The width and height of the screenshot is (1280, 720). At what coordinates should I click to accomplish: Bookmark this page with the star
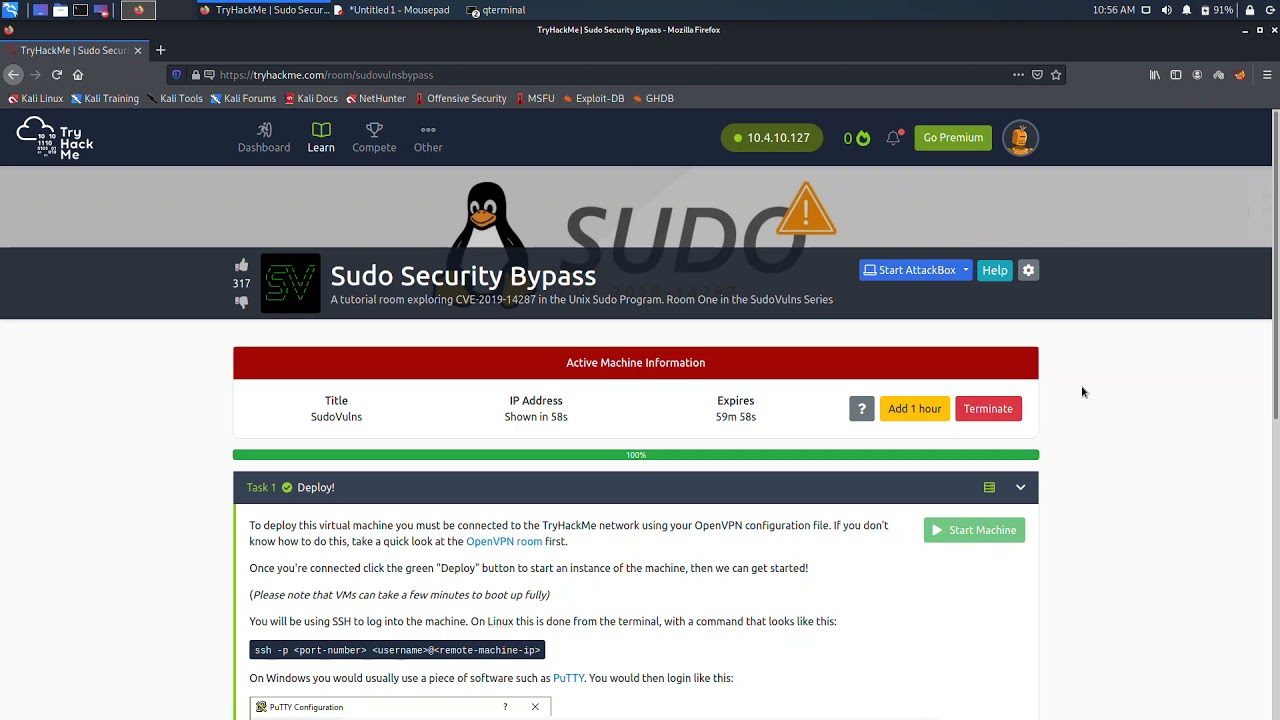[1055, 74]
